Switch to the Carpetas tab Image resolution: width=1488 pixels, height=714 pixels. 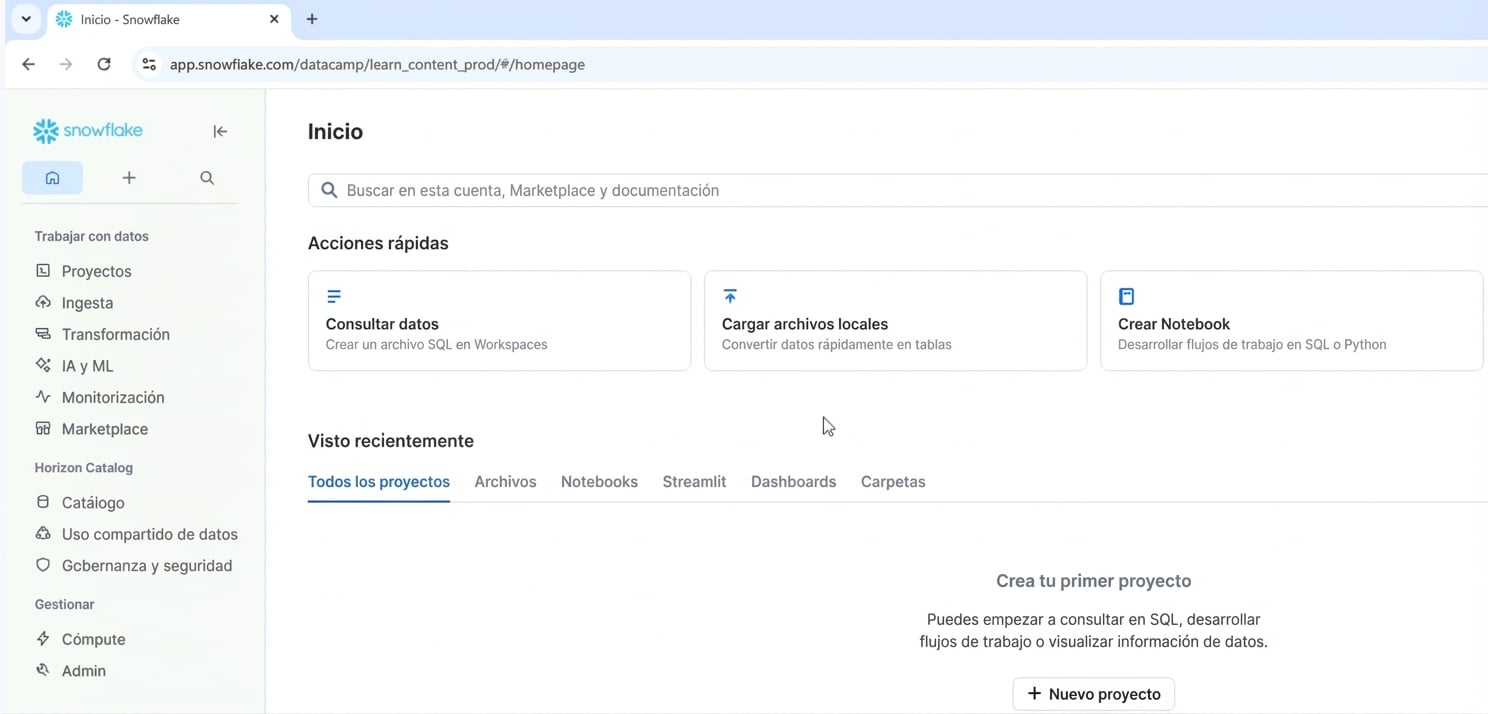point(893,482)
